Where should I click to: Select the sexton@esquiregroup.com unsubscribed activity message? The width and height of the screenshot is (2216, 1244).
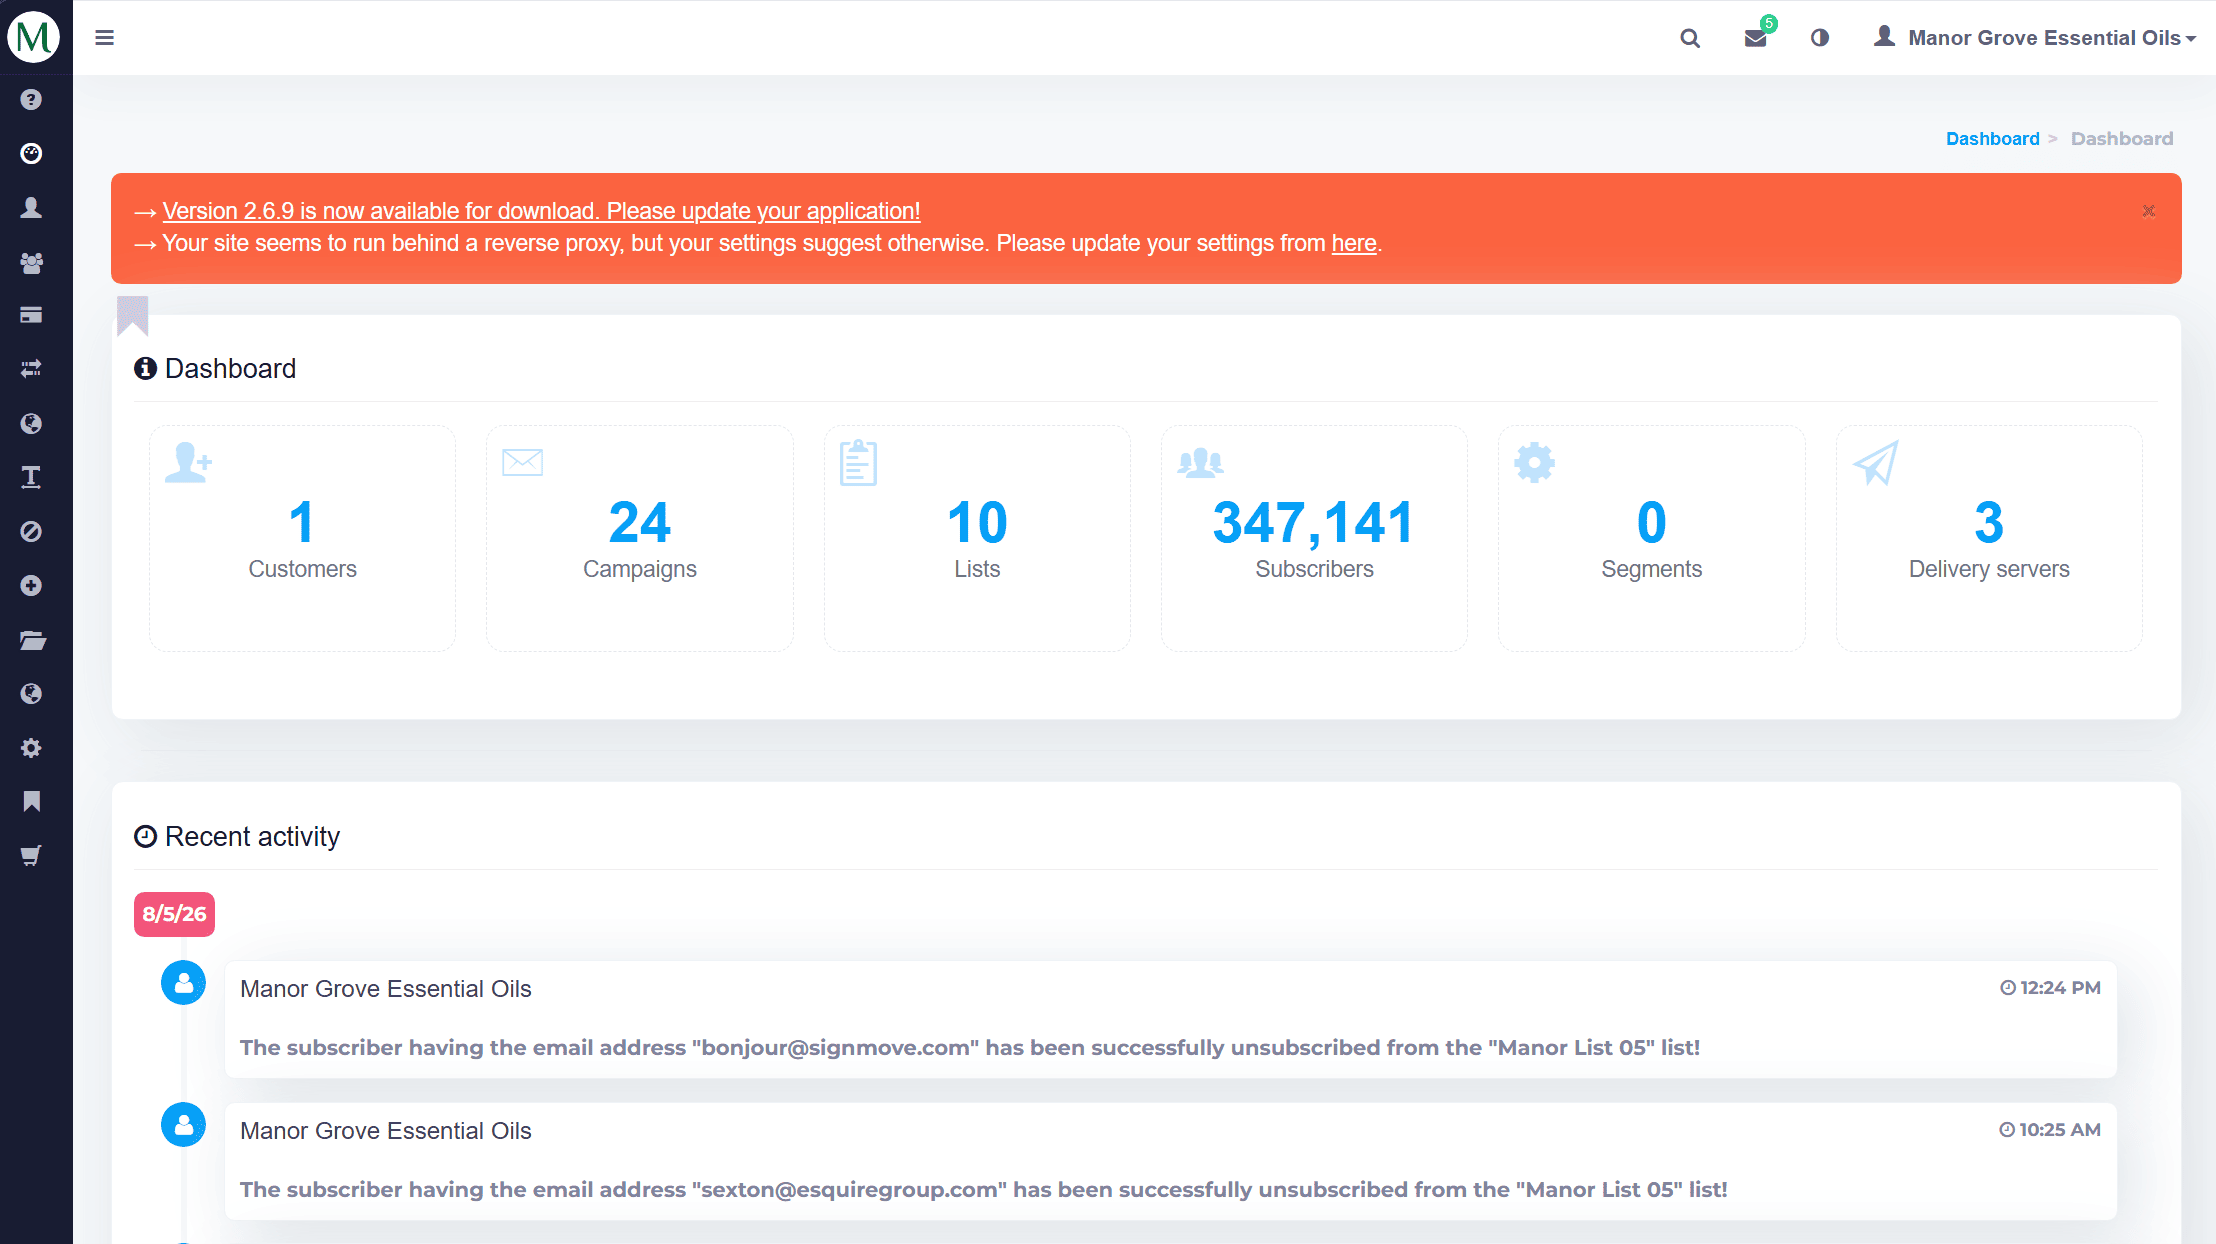[983, 1190]
